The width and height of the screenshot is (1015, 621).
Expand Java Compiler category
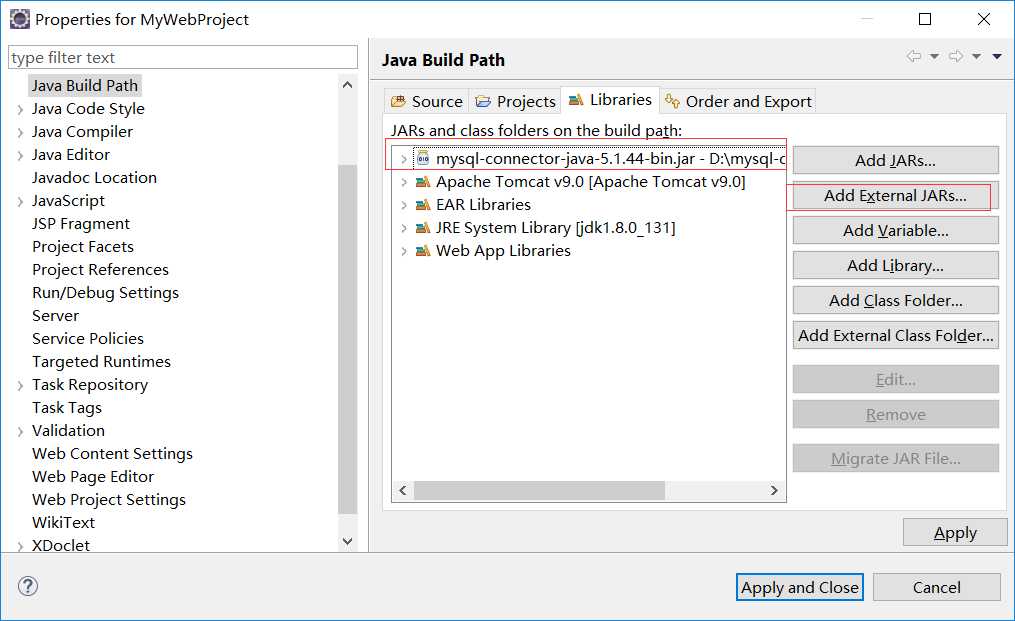point(20,133)
